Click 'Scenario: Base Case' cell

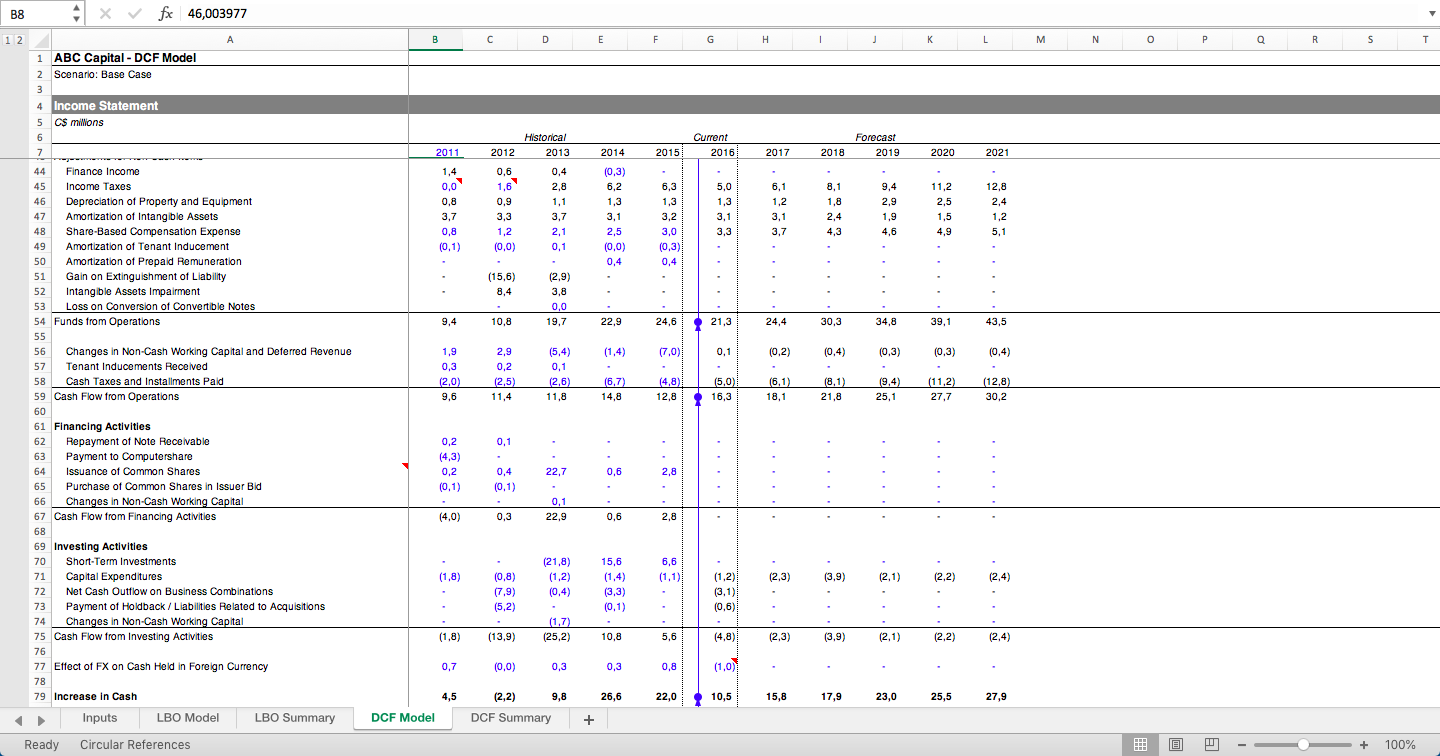pyautogui.click(x=102, y=74)
